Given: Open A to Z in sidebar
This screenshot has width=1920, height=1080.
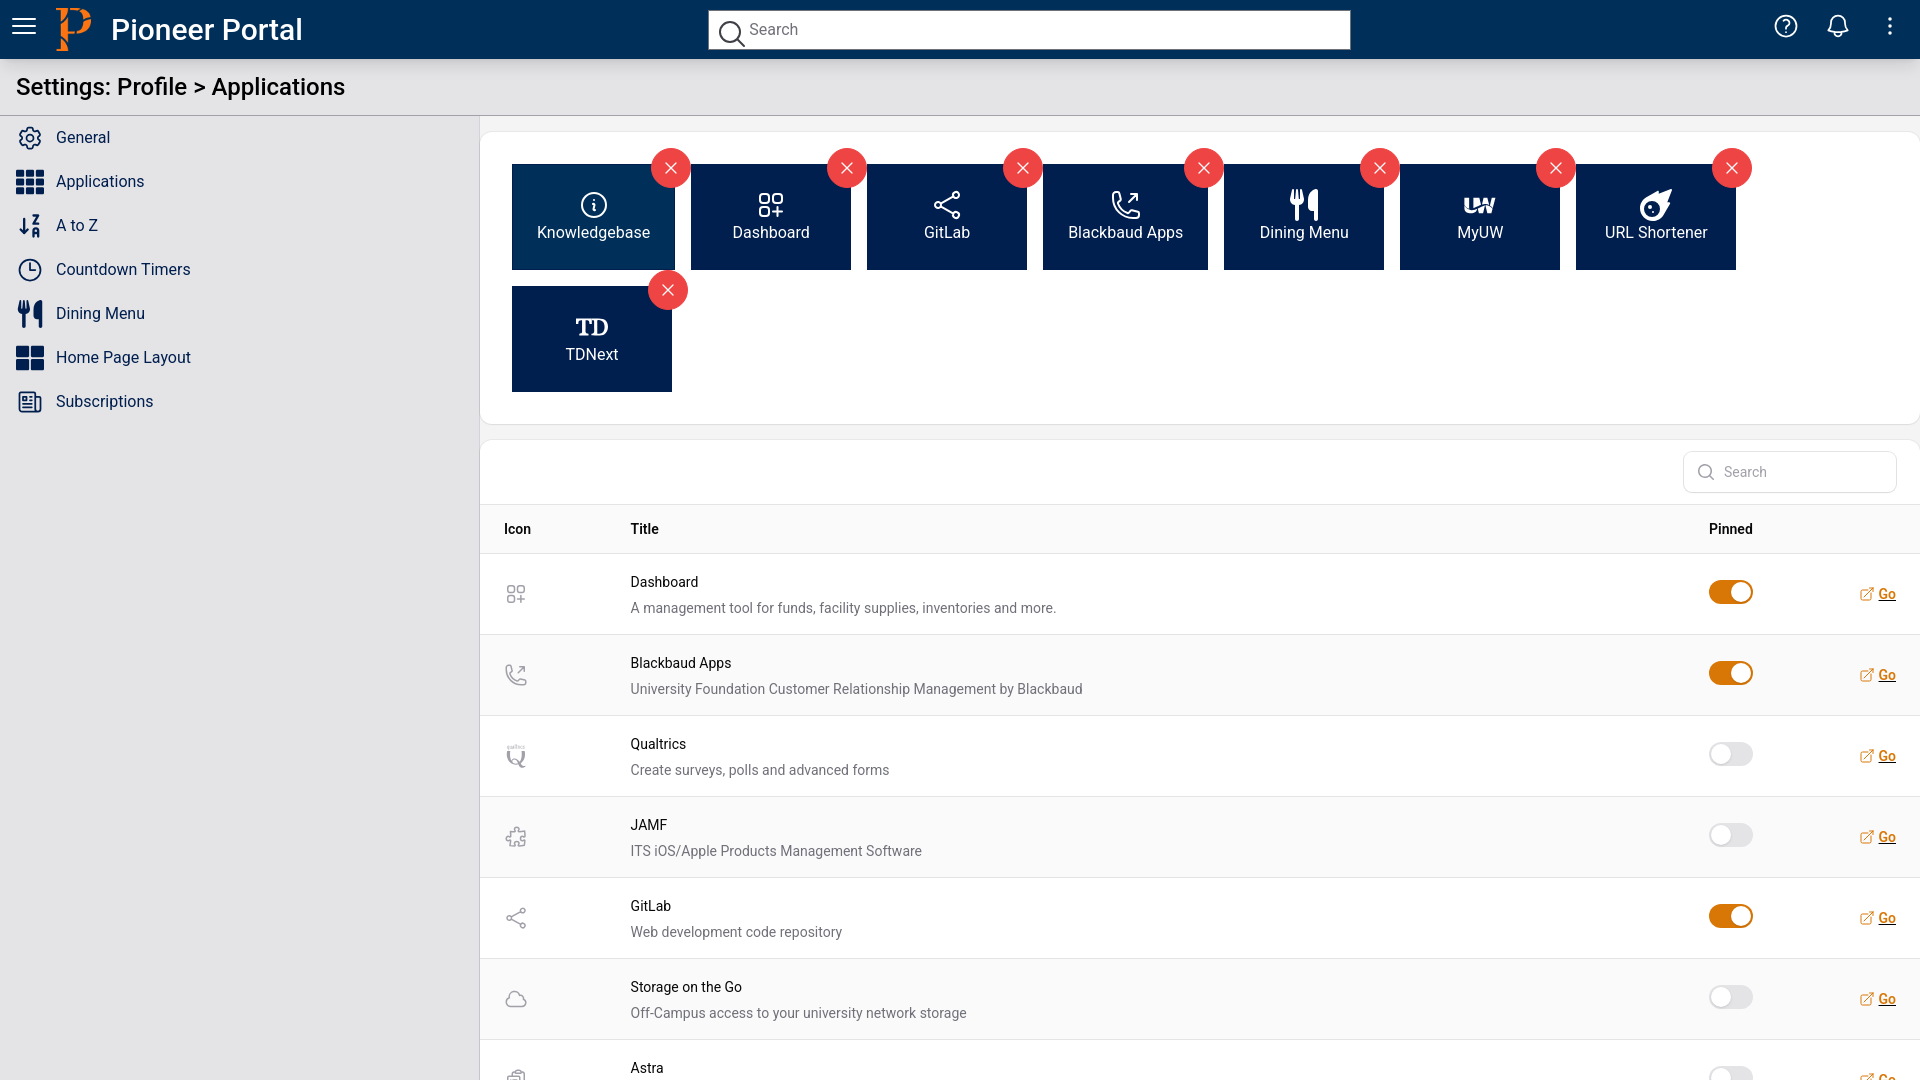Looking at the screenshot, I should coord(57,226).
